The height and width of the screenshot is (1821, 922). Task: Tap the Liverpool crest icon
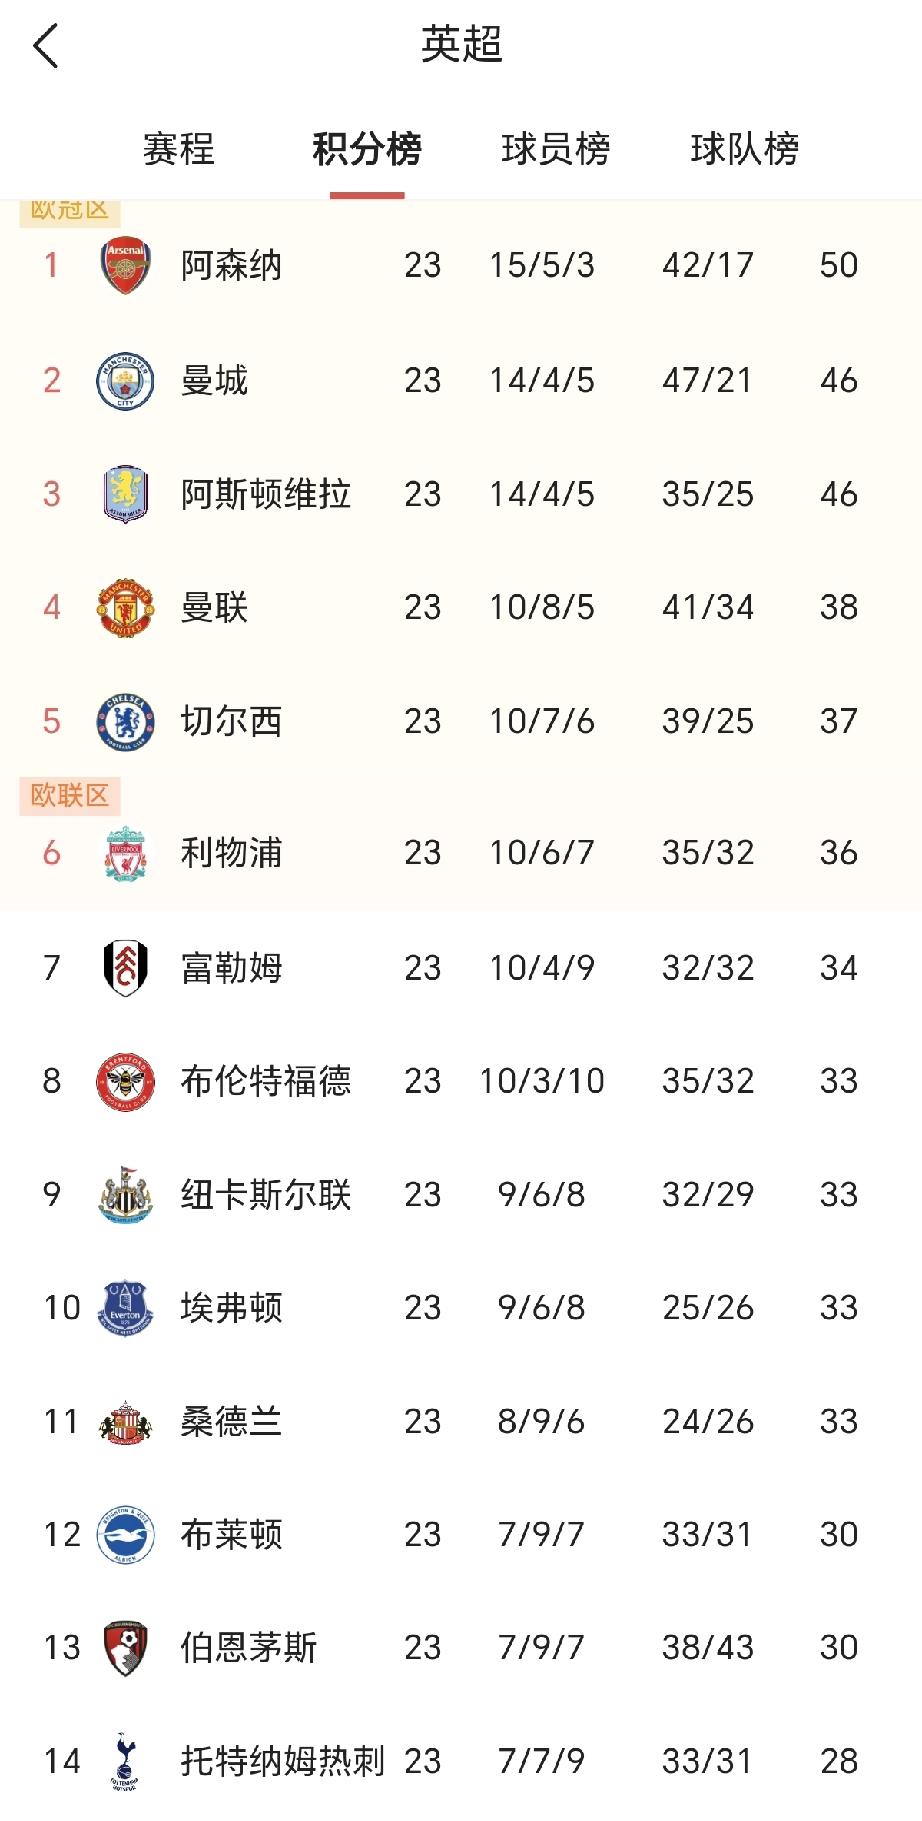tap(125, 853)
